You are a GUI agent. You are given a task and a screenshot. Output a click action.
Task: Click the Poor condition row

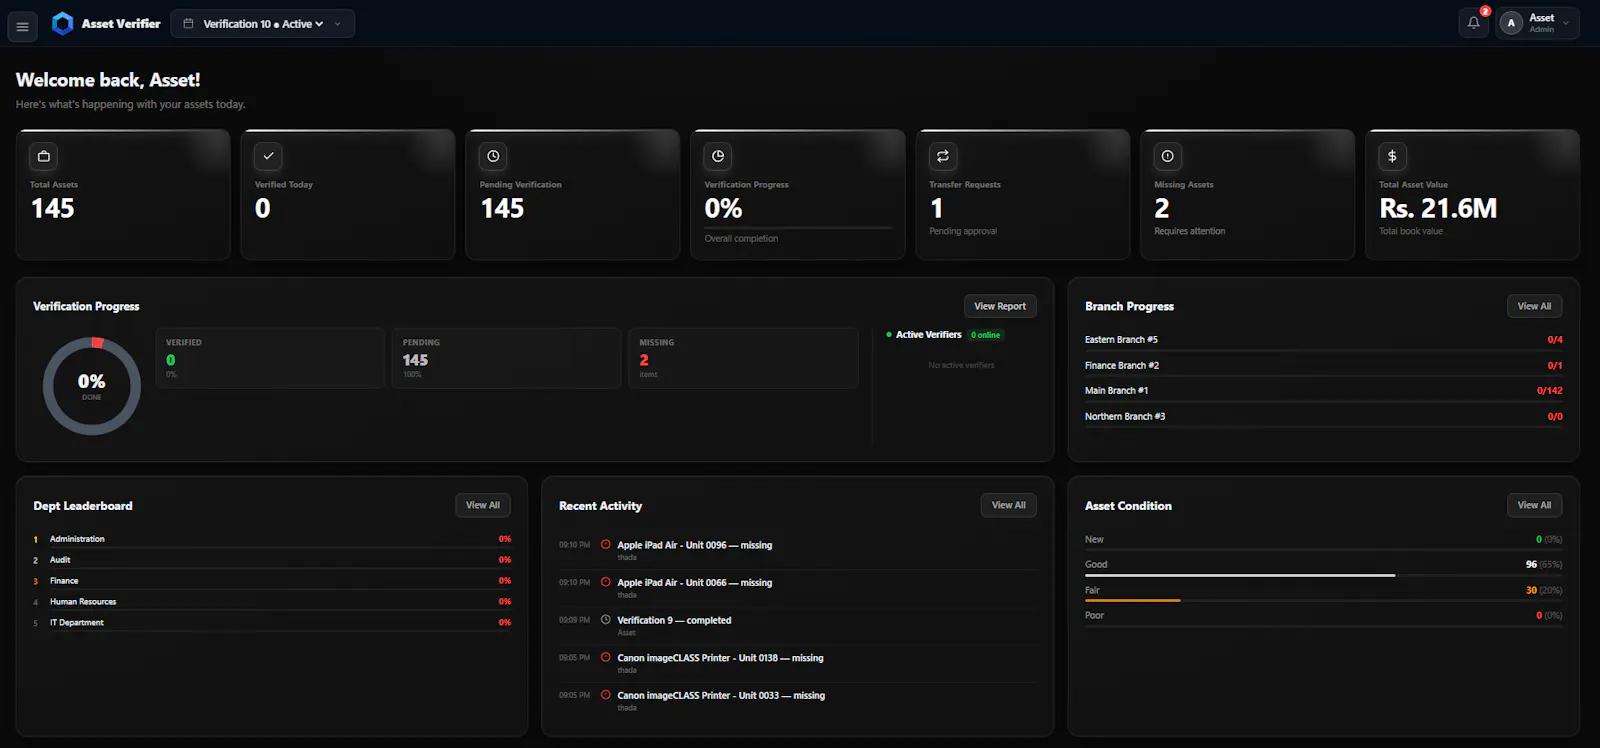(1323, 617)
